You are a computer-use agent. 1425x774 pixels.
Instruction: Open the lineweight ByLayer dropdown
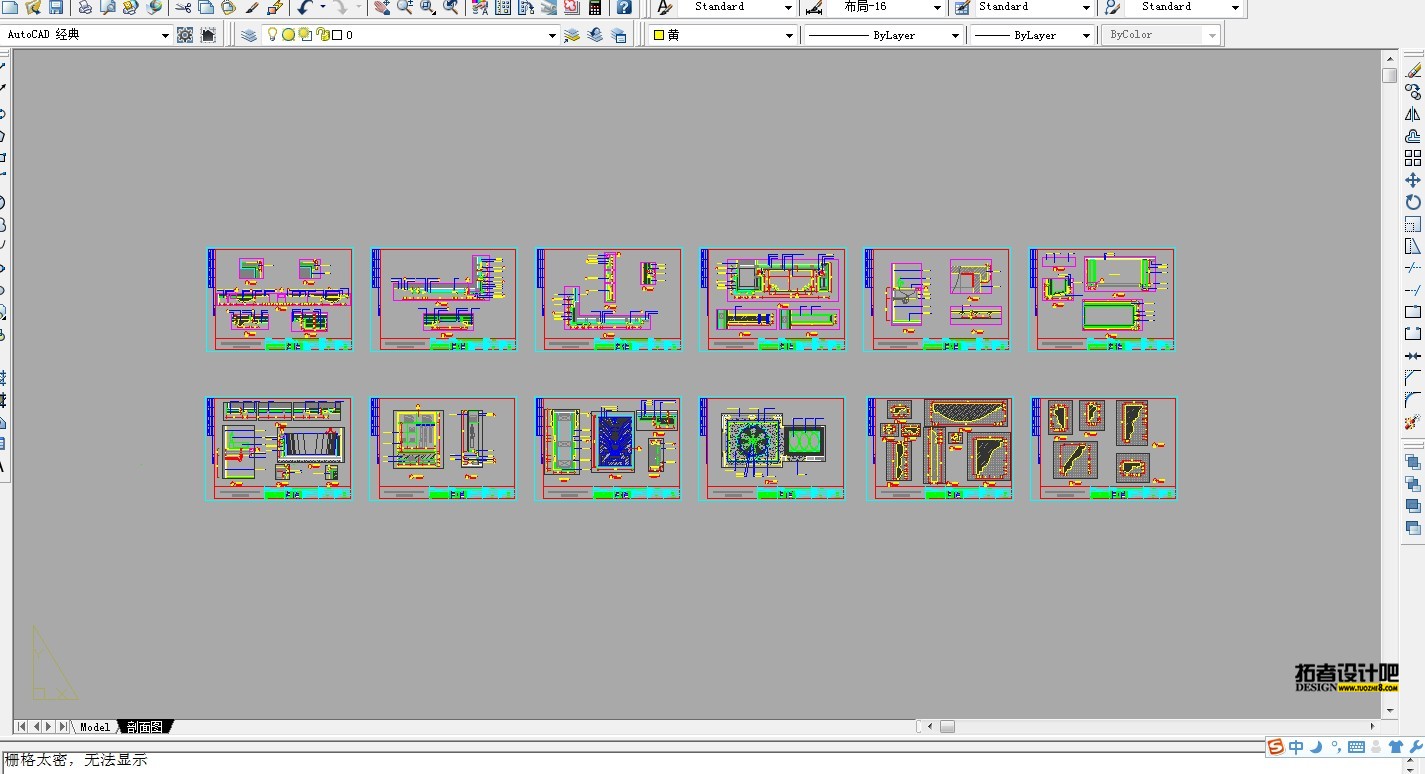1033,35
